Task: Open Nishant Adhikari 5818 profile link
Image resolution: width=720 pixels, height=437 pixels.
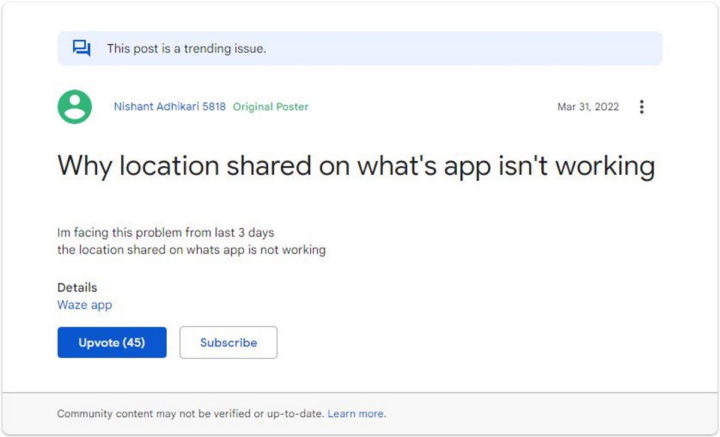Action: tap(168, 107)
